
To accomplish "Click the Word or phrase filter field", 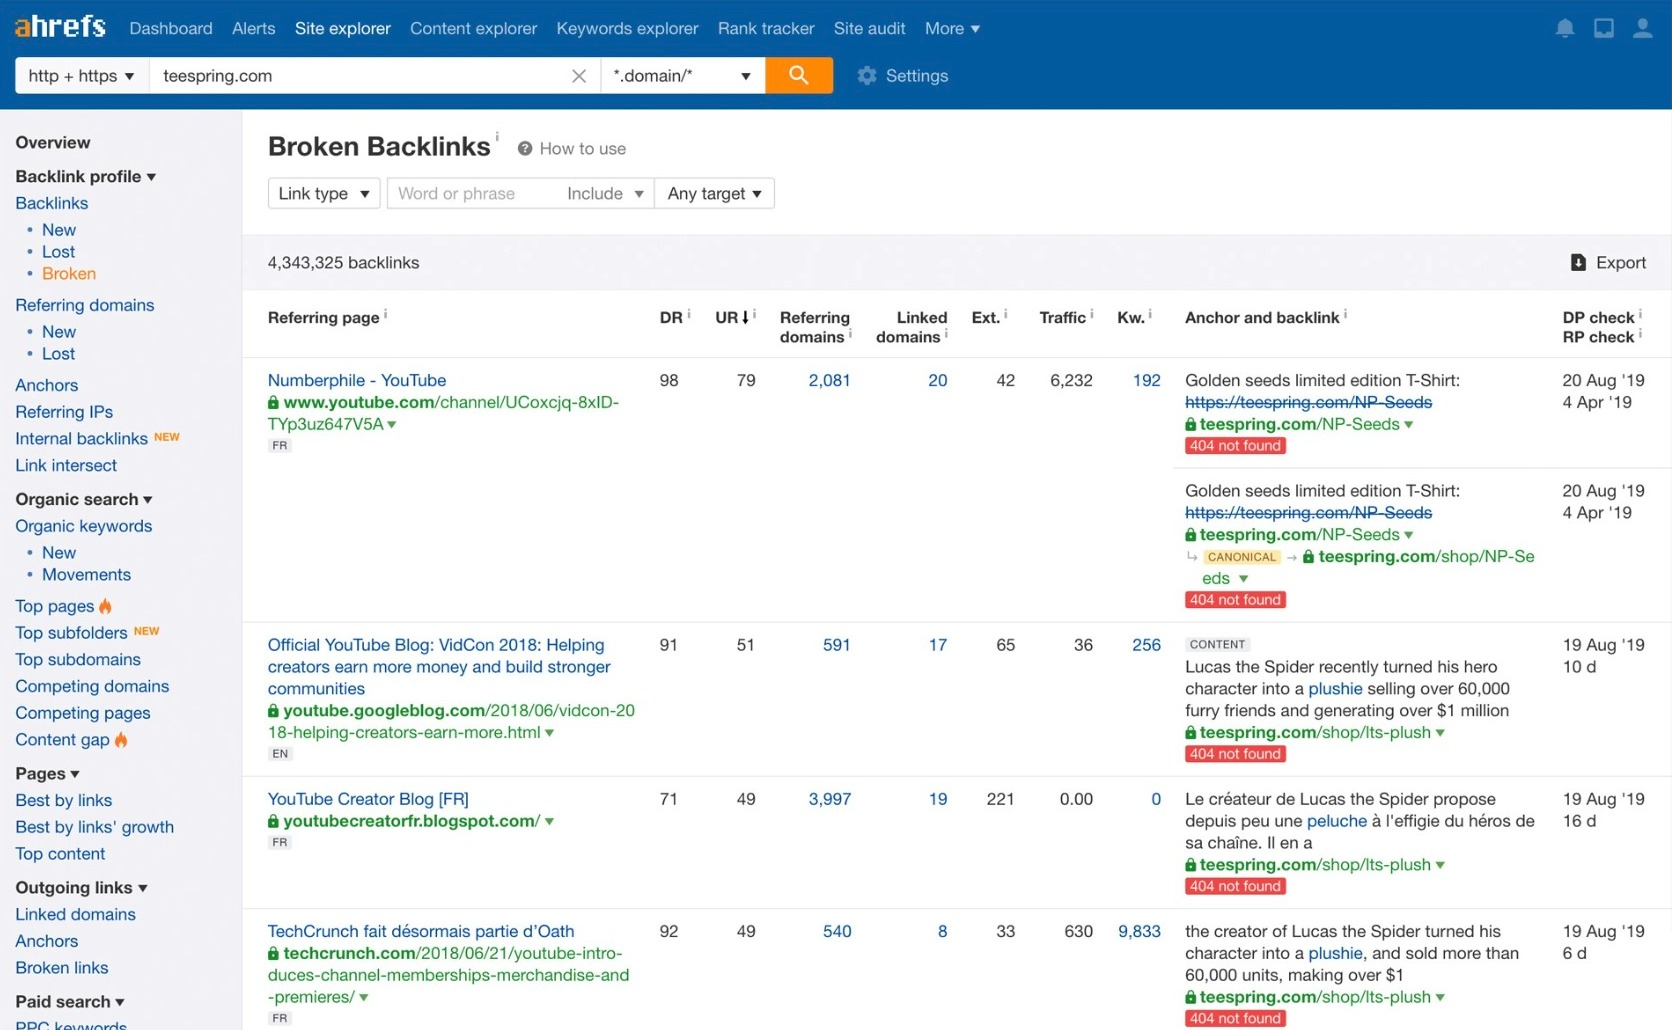I will [472, 193].
